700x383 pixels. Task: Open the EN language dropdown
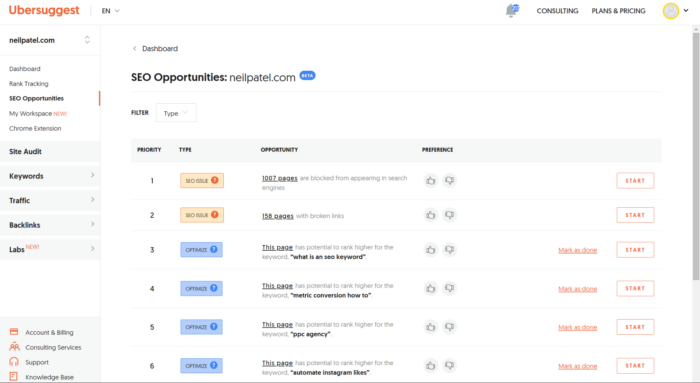pos(110,11)
